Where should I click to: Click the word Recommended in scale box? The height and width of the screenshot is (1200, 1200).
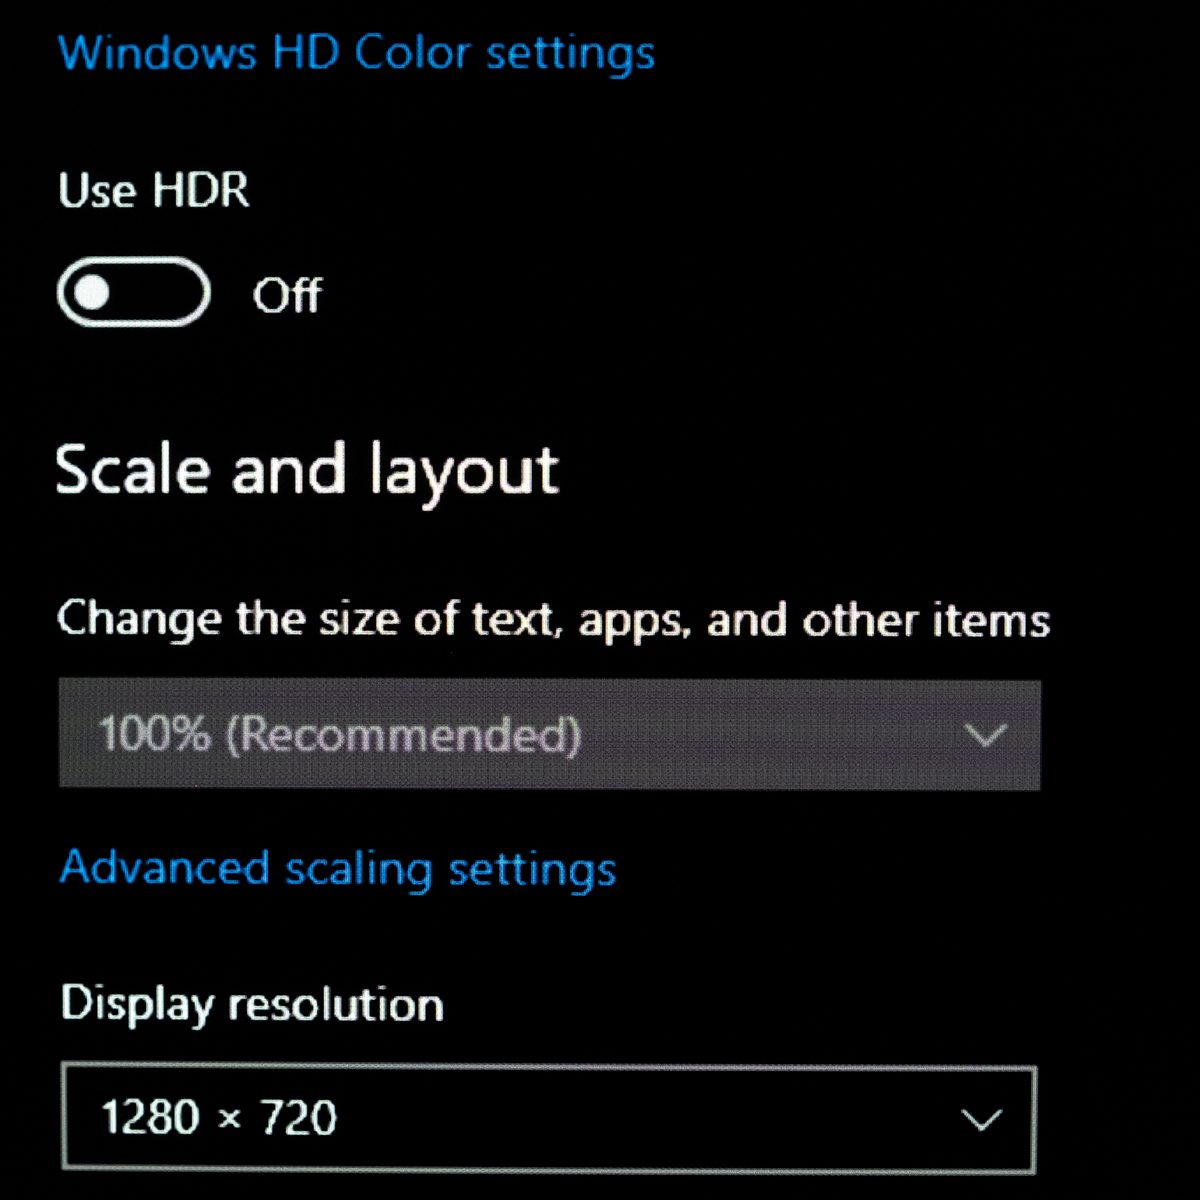click(403, 735)
